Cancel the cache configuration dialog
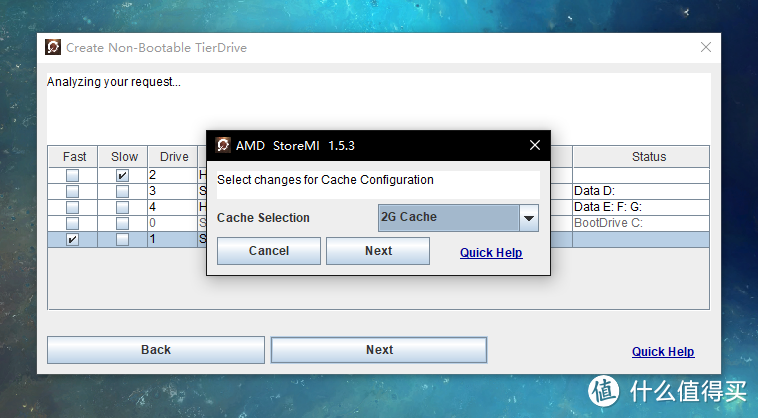758x418 pixels. (269, 251)
